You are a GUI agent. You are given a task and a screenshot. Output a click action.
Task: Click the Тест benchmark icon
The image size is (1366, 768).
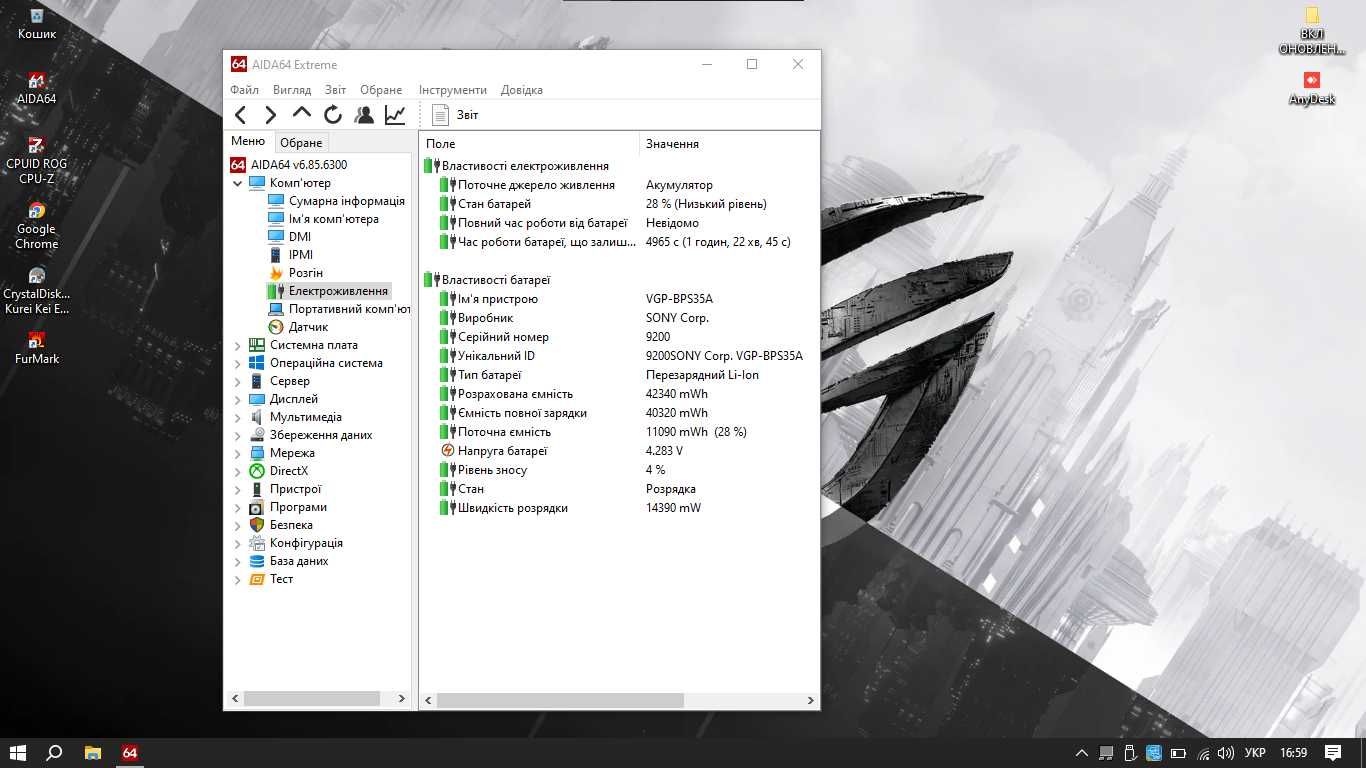pyautogui.click(x=257, y=579)
